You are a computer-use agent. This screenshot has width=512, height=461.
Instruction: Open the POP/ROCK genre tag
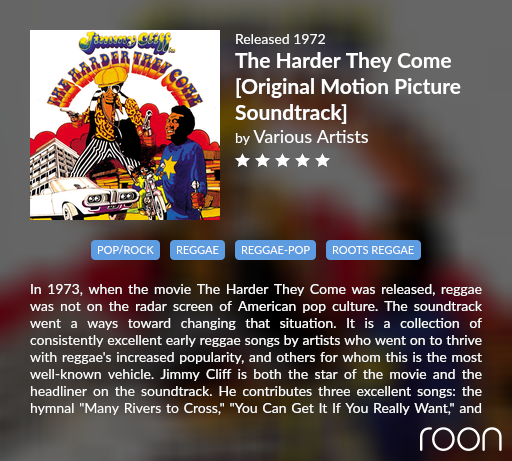(x=125, y=250)
